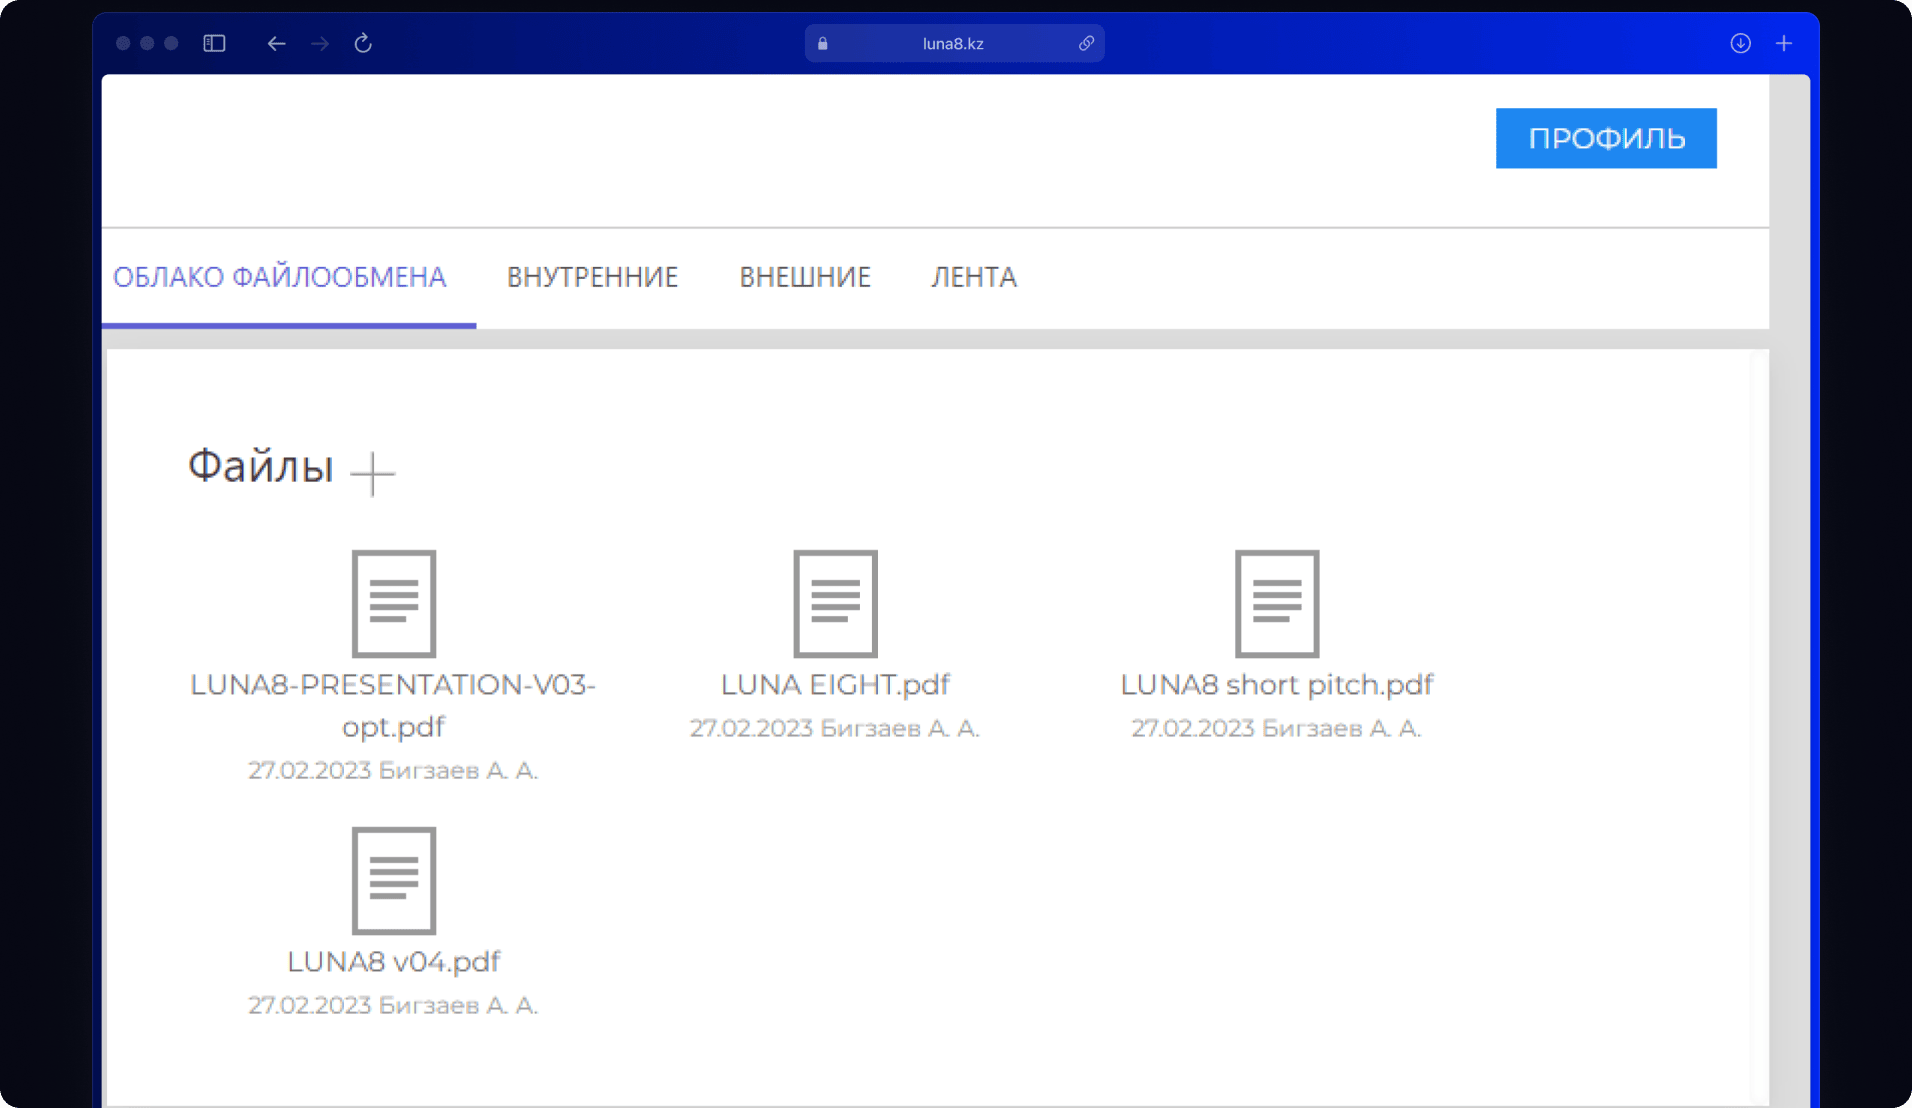Click the LUNA EIGHT.pdf file name link
Image resolution: width=1912 pixels, height=1108 pixels.
[x=835, y=685]
